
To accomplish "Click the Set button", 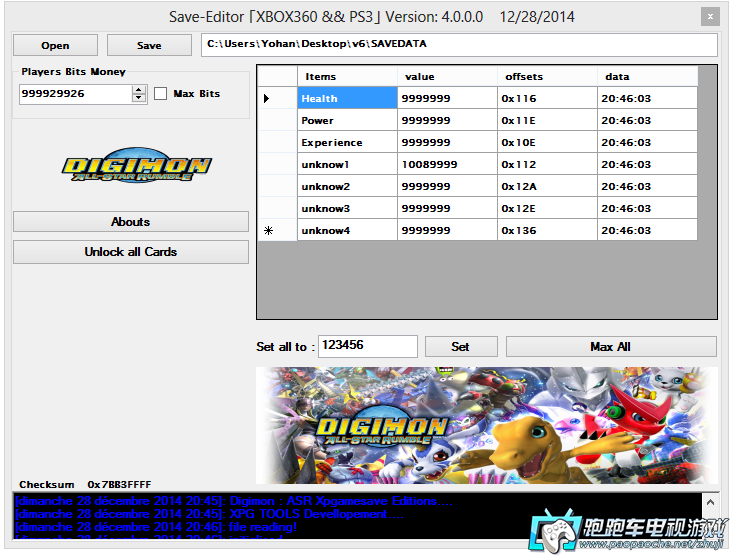I will pyautogui.click(x=461, y=346).
